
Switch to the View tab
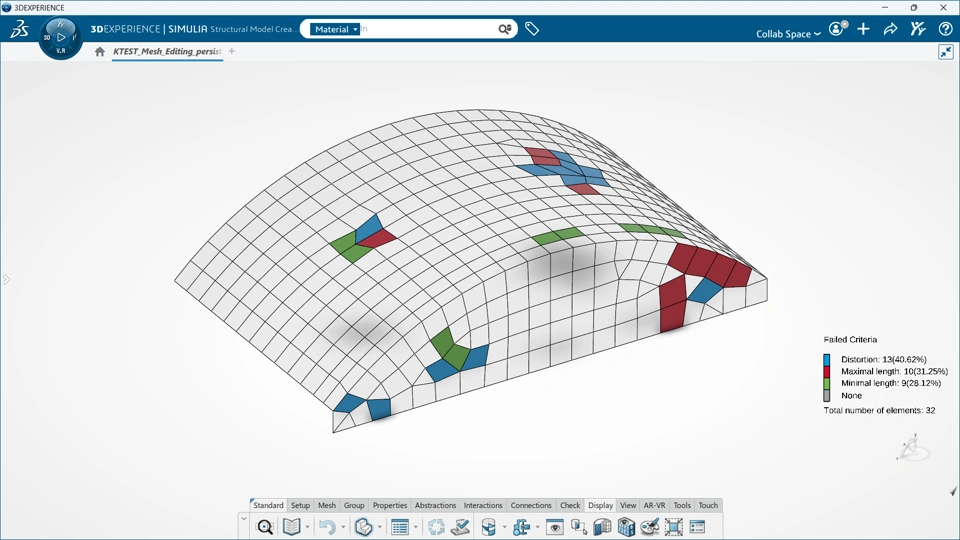pos(628,505)
